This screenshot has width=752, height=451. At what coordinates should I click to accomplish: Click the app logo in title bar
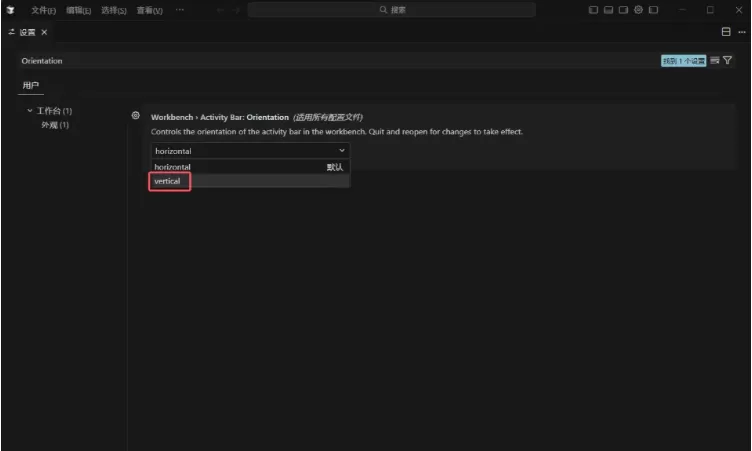[x=11, y=10]
